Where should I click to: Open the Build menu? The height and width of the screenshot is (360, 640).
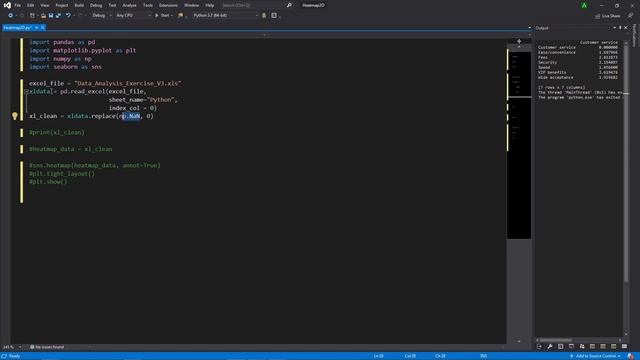tap(79, 5)
